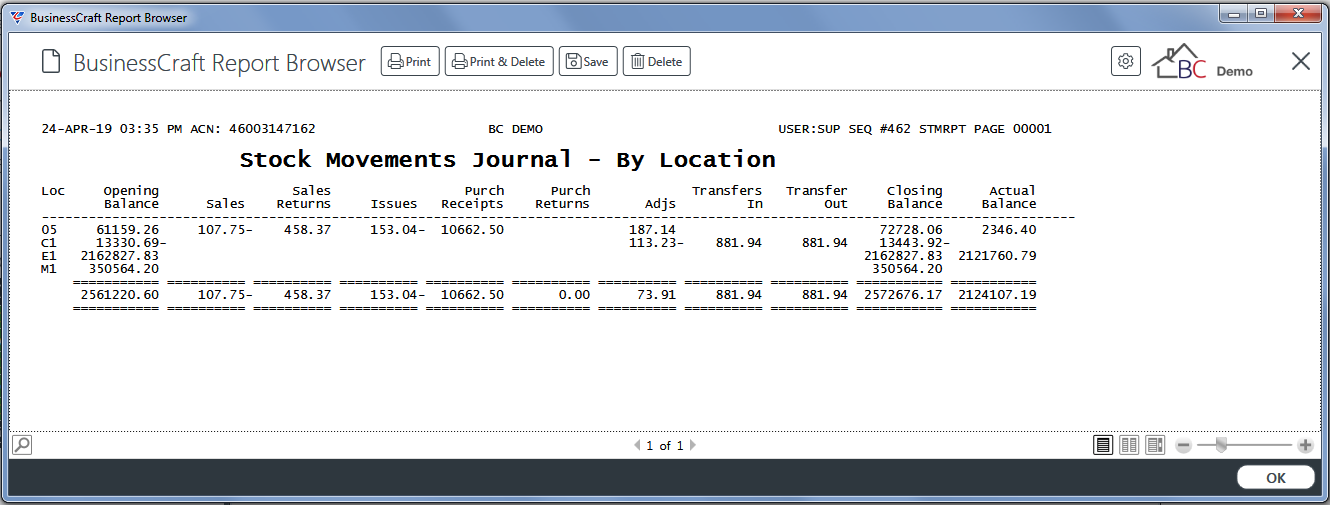Click actual balance value 2121760.79
This screenshot has height=505, width=1330.
click(x=997, y=256)
